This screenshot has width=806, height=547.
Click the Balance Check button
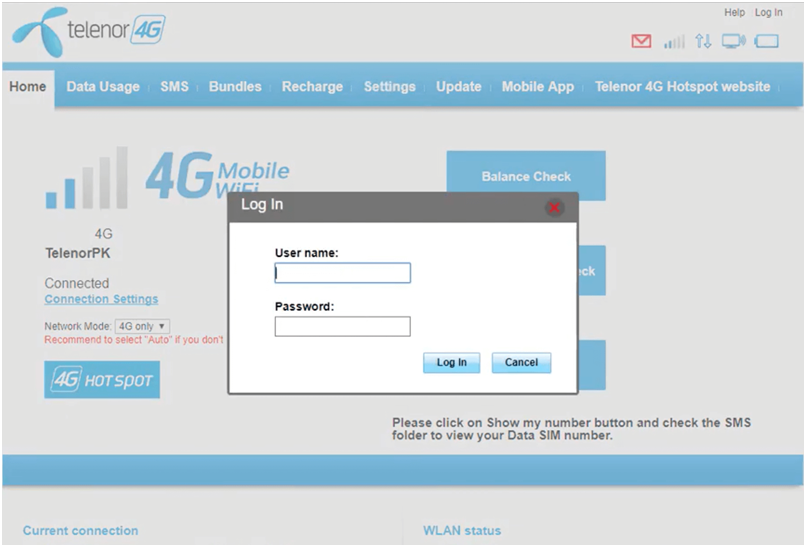[526, 176]
